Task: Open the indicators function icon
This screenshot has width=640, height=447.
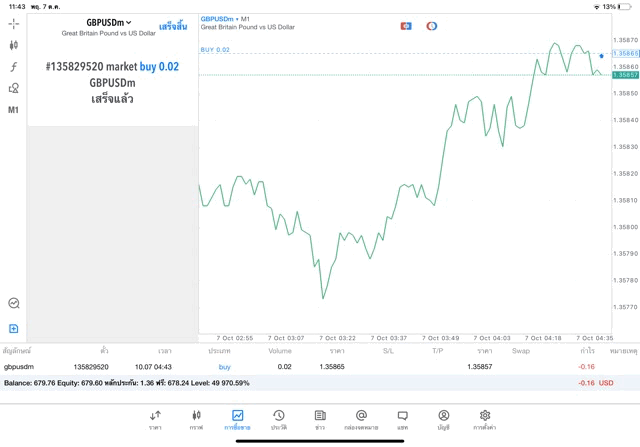Action: click(13, 67)
